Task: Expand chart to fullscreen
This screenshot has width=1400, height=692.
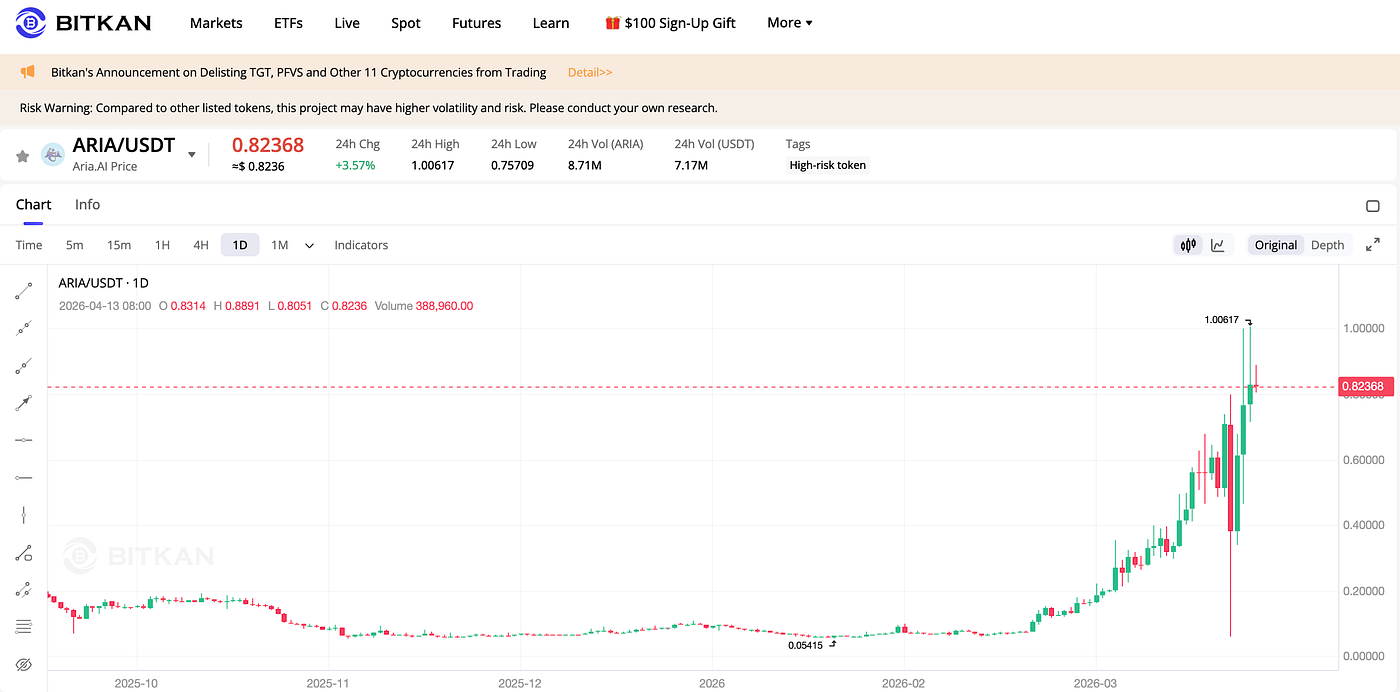Action: [1373, 245]
